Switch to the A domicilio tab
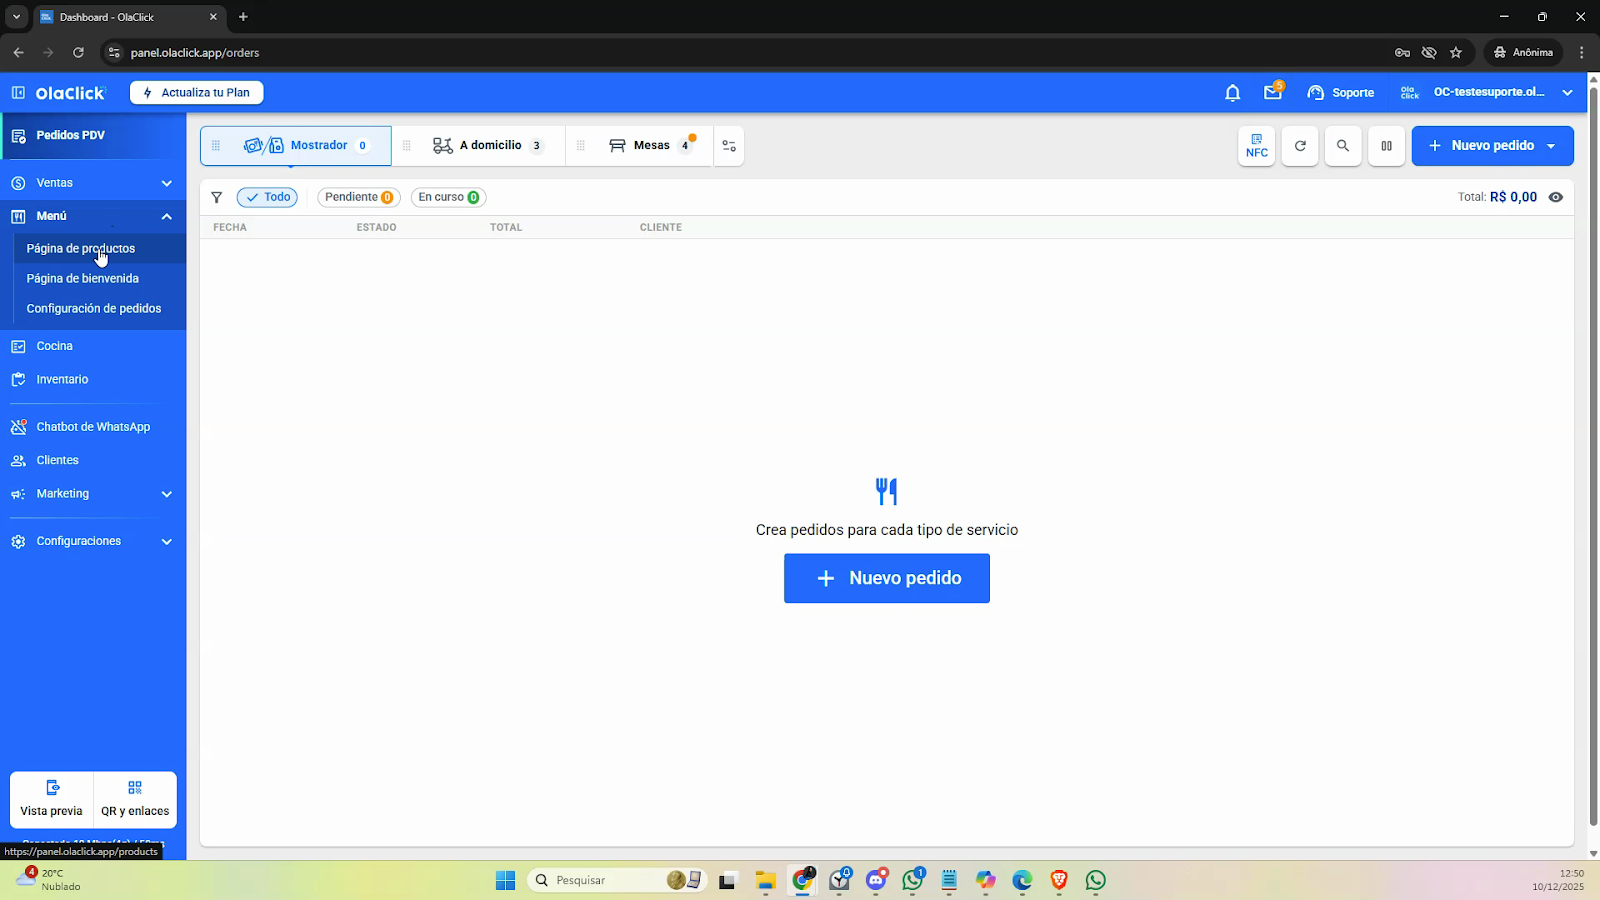The width and height of the screenshot is (1600, 900). [x=488, y=146]
